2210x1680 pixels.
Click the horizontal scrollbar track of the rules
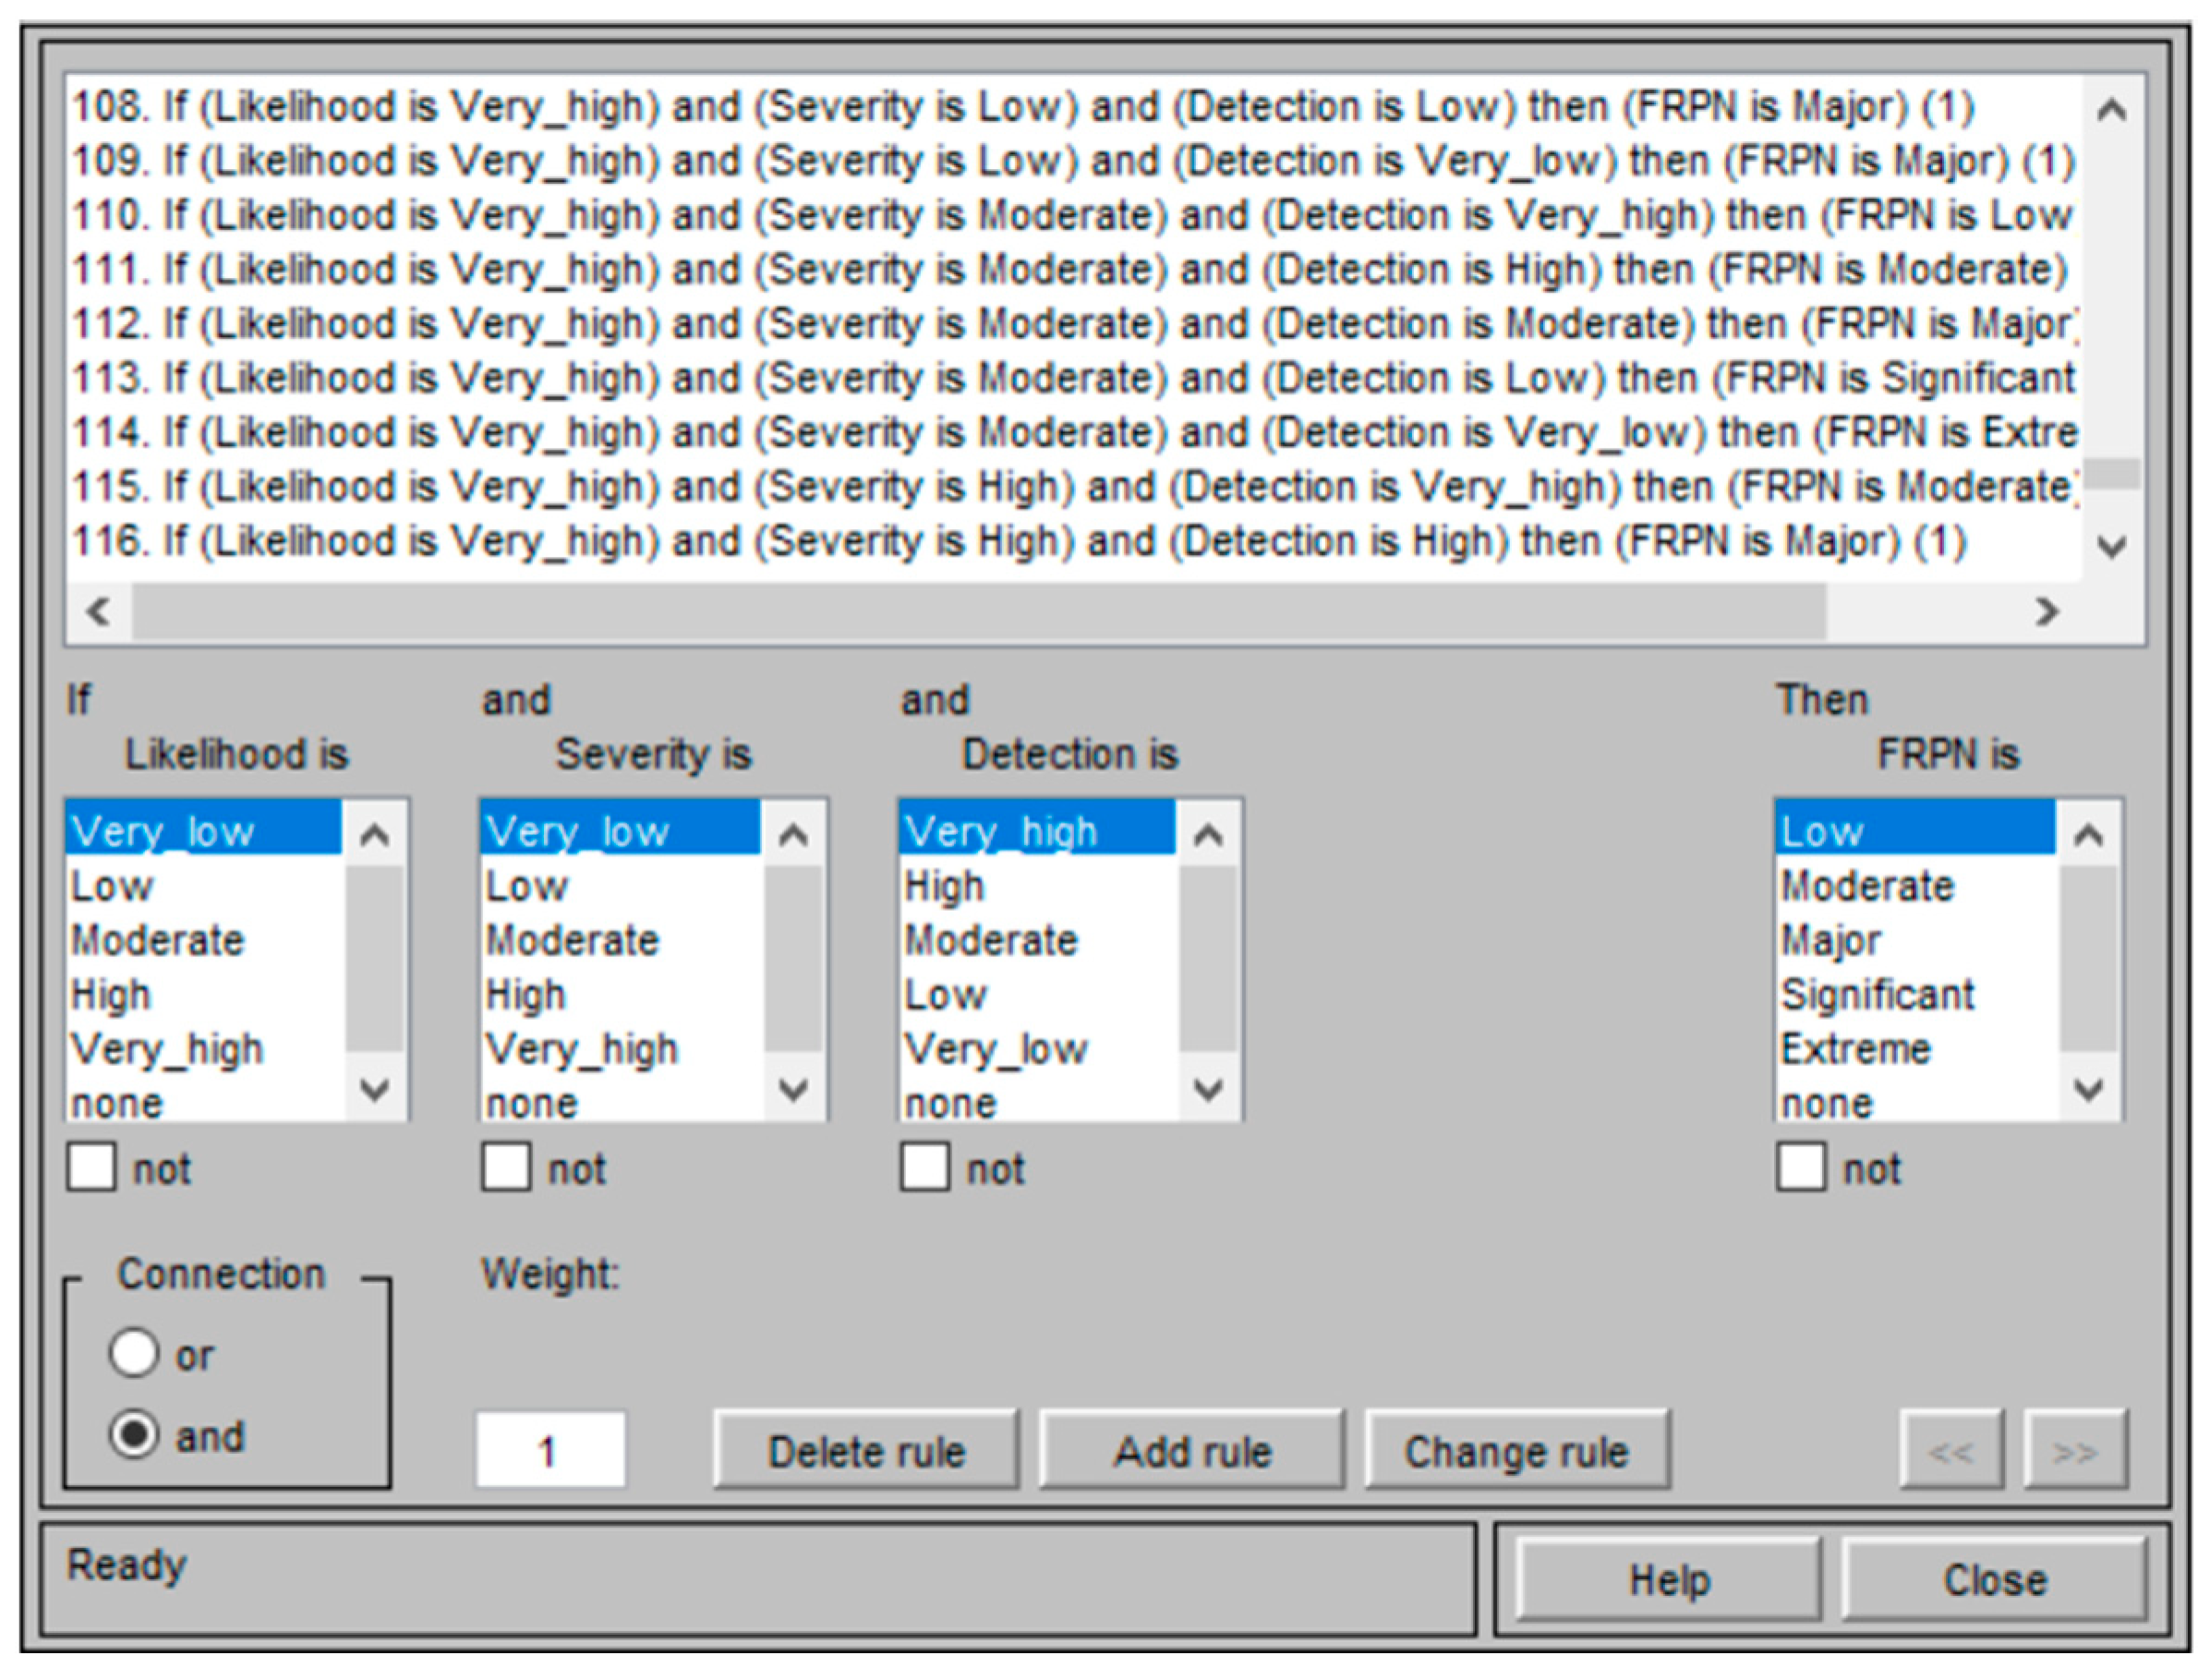click(x=1920, y=611)
